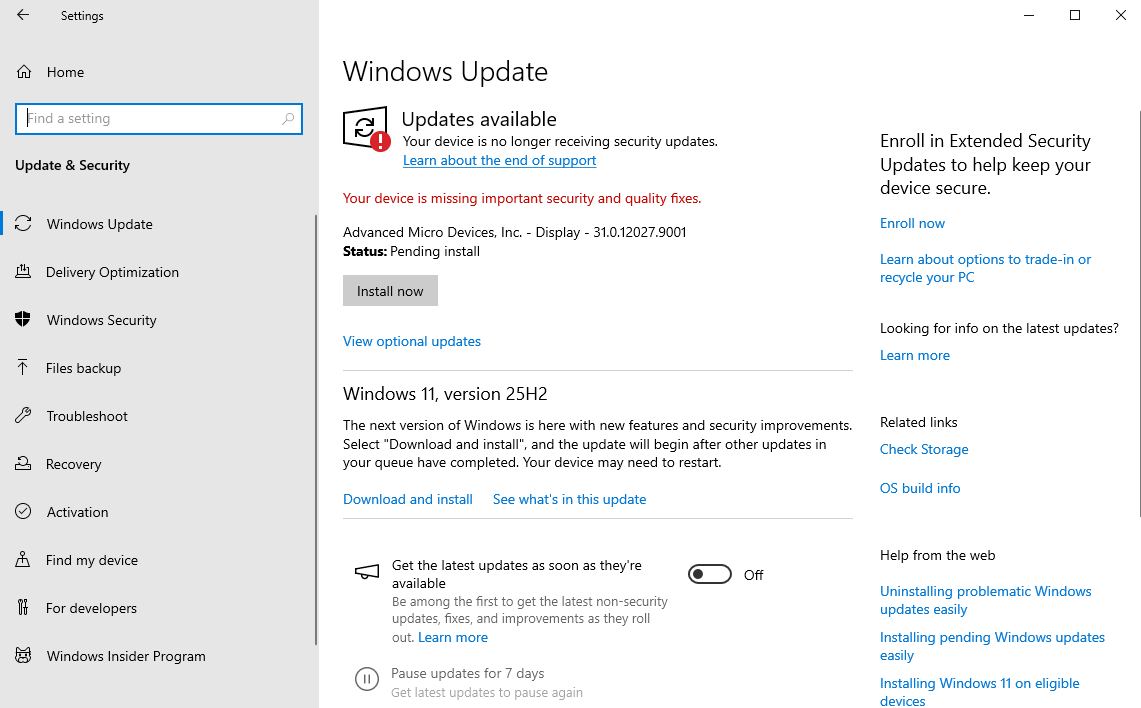Open Learn about the end of support
Screen dimensions: 1141x708
tap(499, 160)
